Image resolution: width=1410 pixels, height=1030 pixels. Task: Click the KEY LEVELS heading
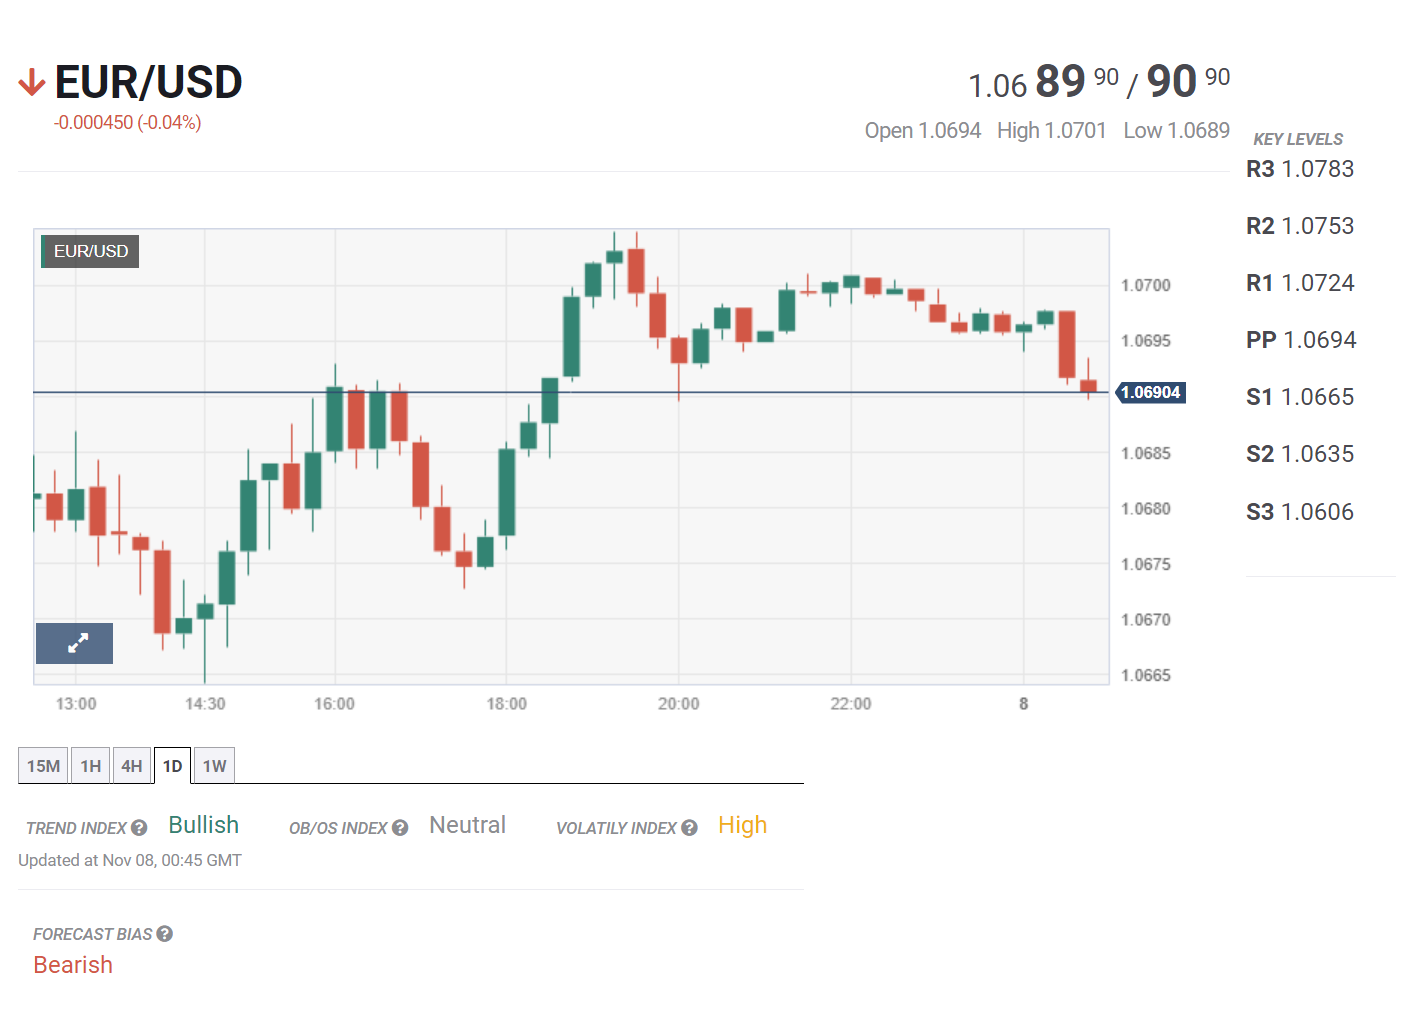pyautogui.click(x=1298, y=139)
